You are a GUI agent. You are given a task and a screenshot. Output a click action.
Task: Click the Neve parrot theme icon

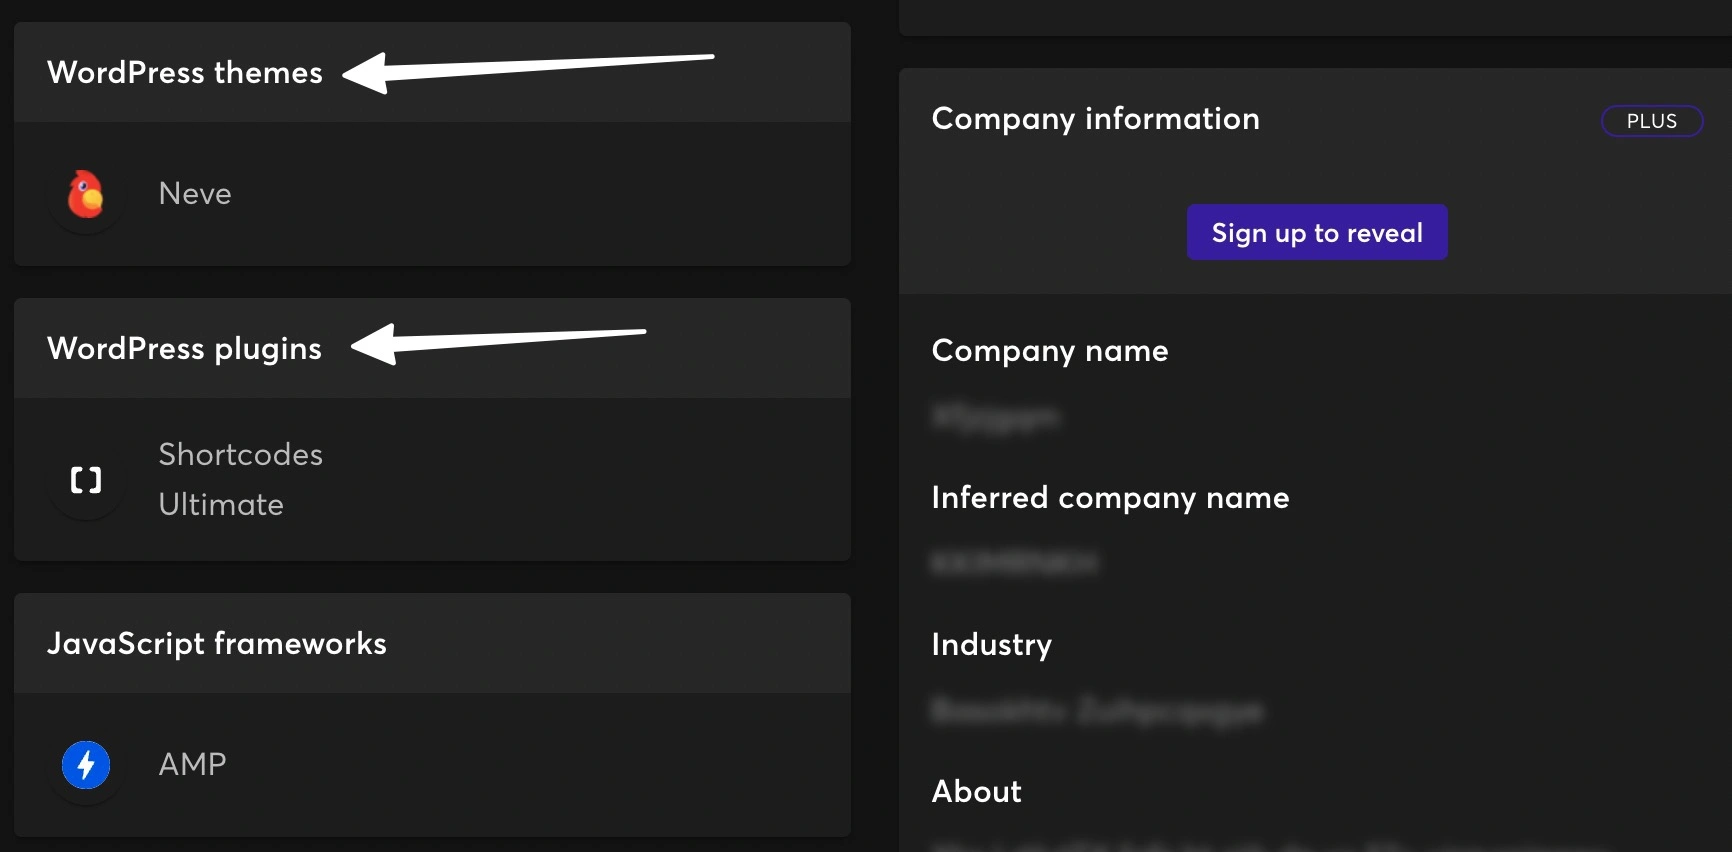(86, 194)
